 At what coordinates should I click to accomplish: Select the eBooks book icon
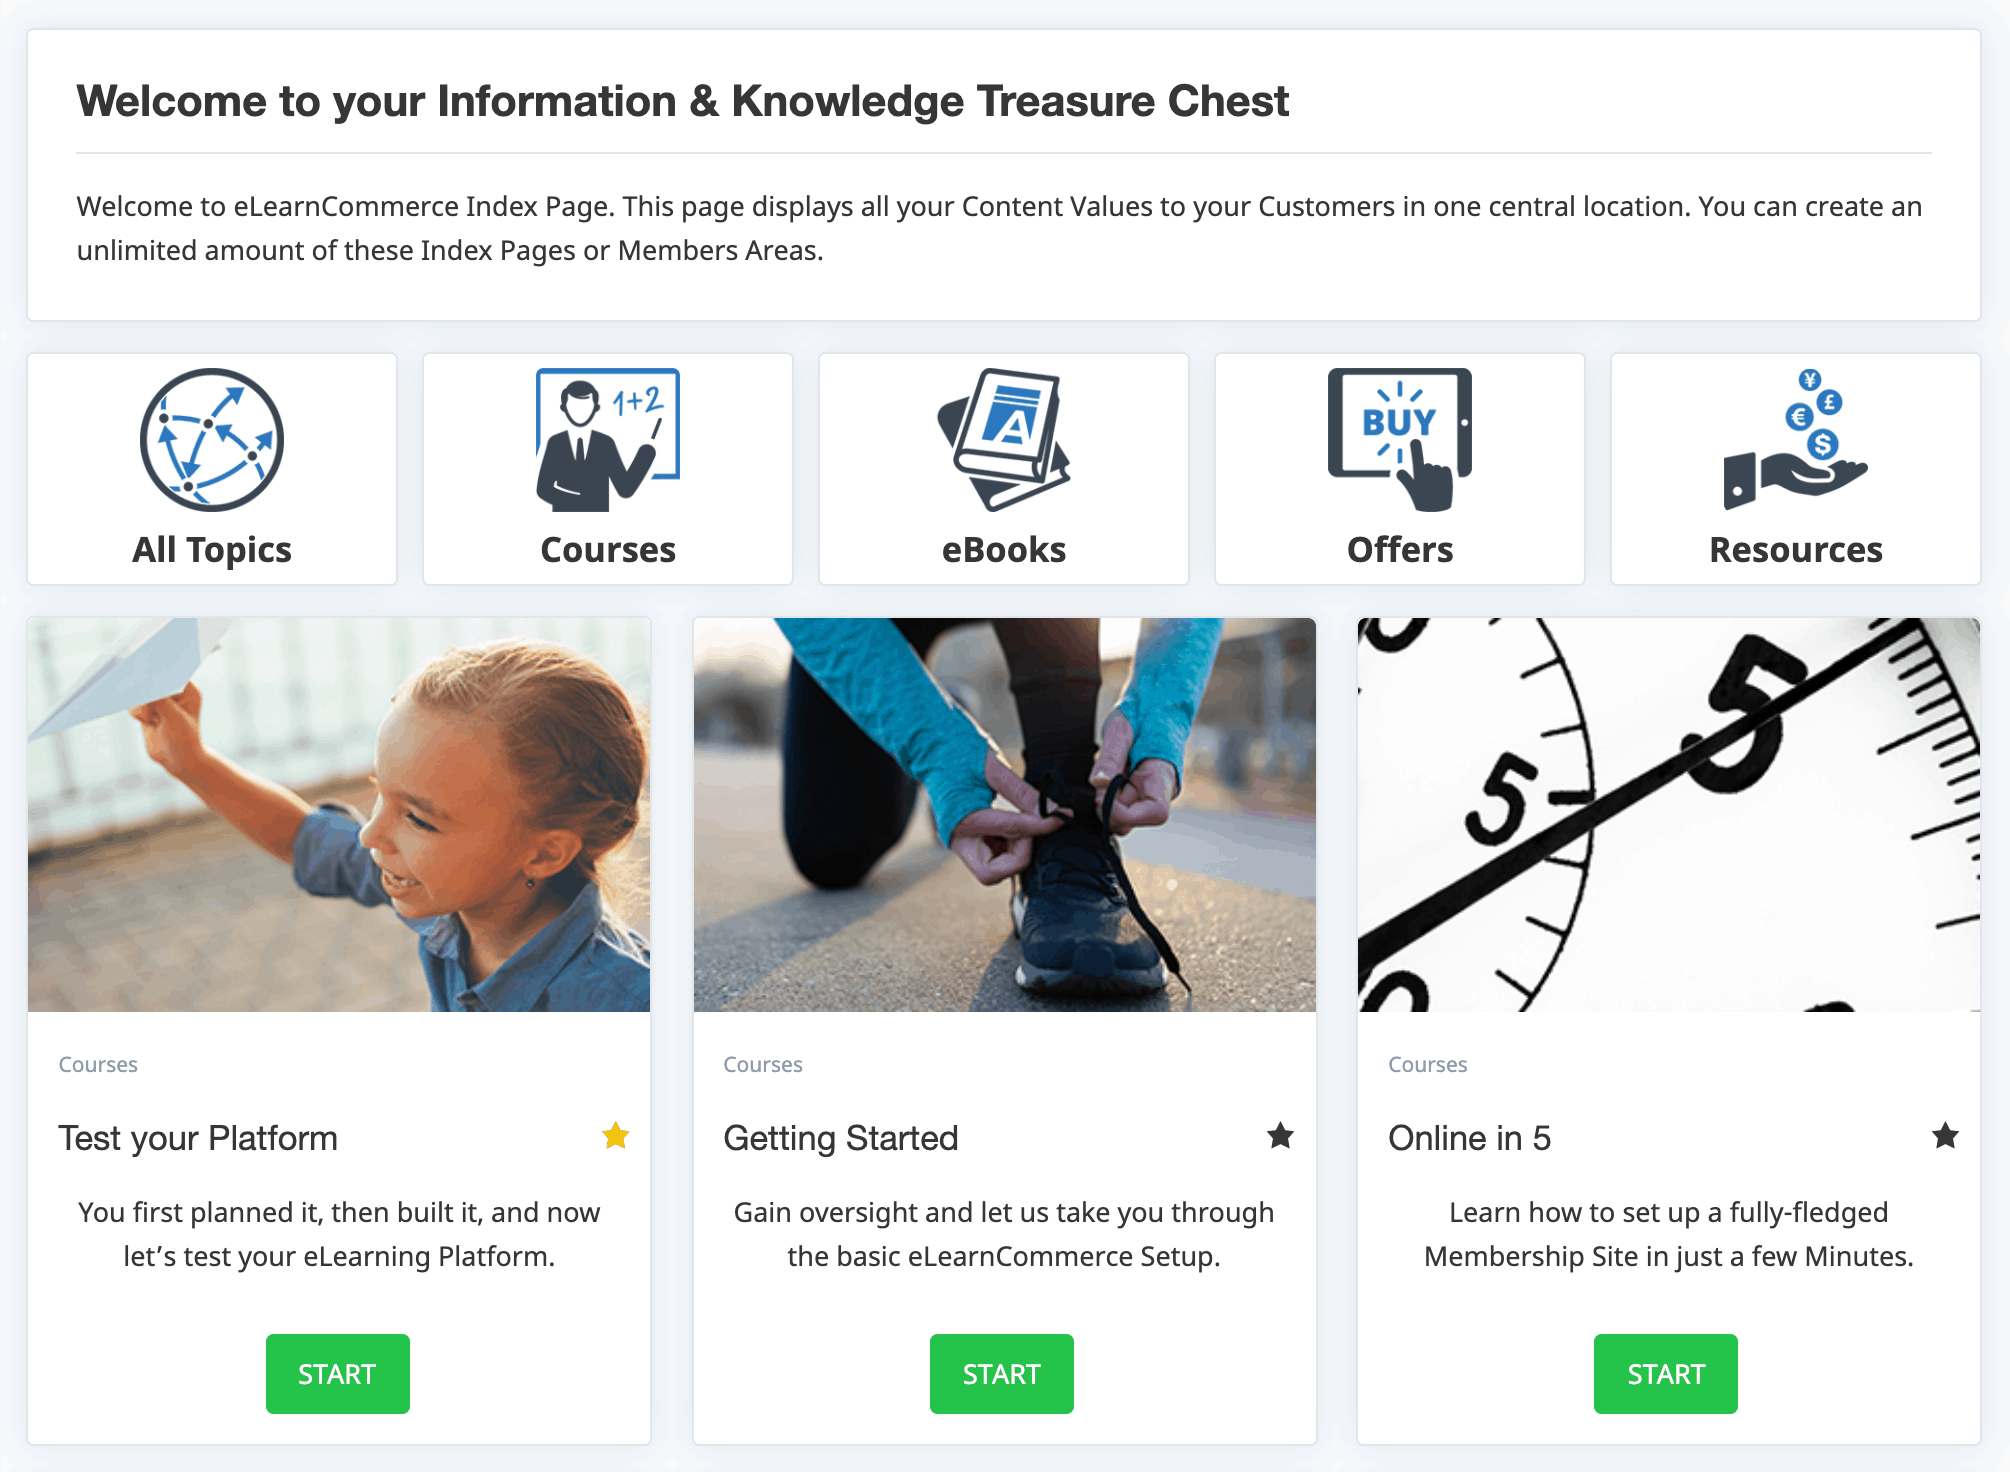coord(1004,440)
